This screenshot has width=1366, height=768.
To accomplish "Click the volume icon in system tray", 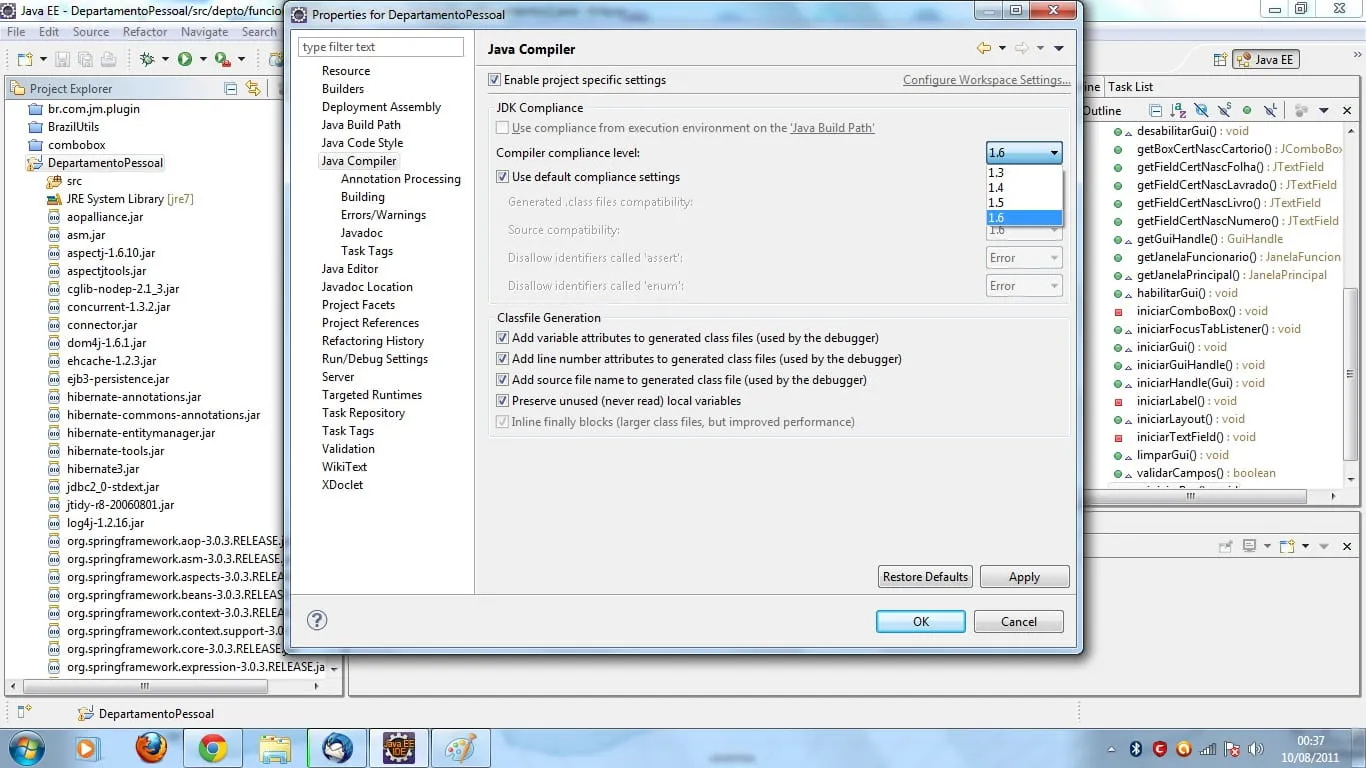I will (1255, 749).
